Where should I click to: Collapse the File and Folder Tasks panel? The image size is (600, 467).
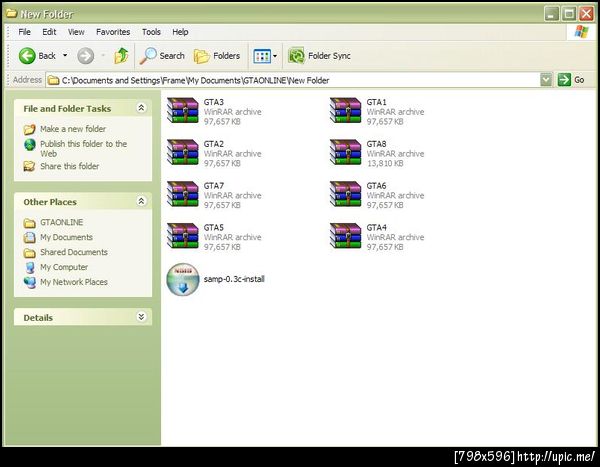[141, 108]
